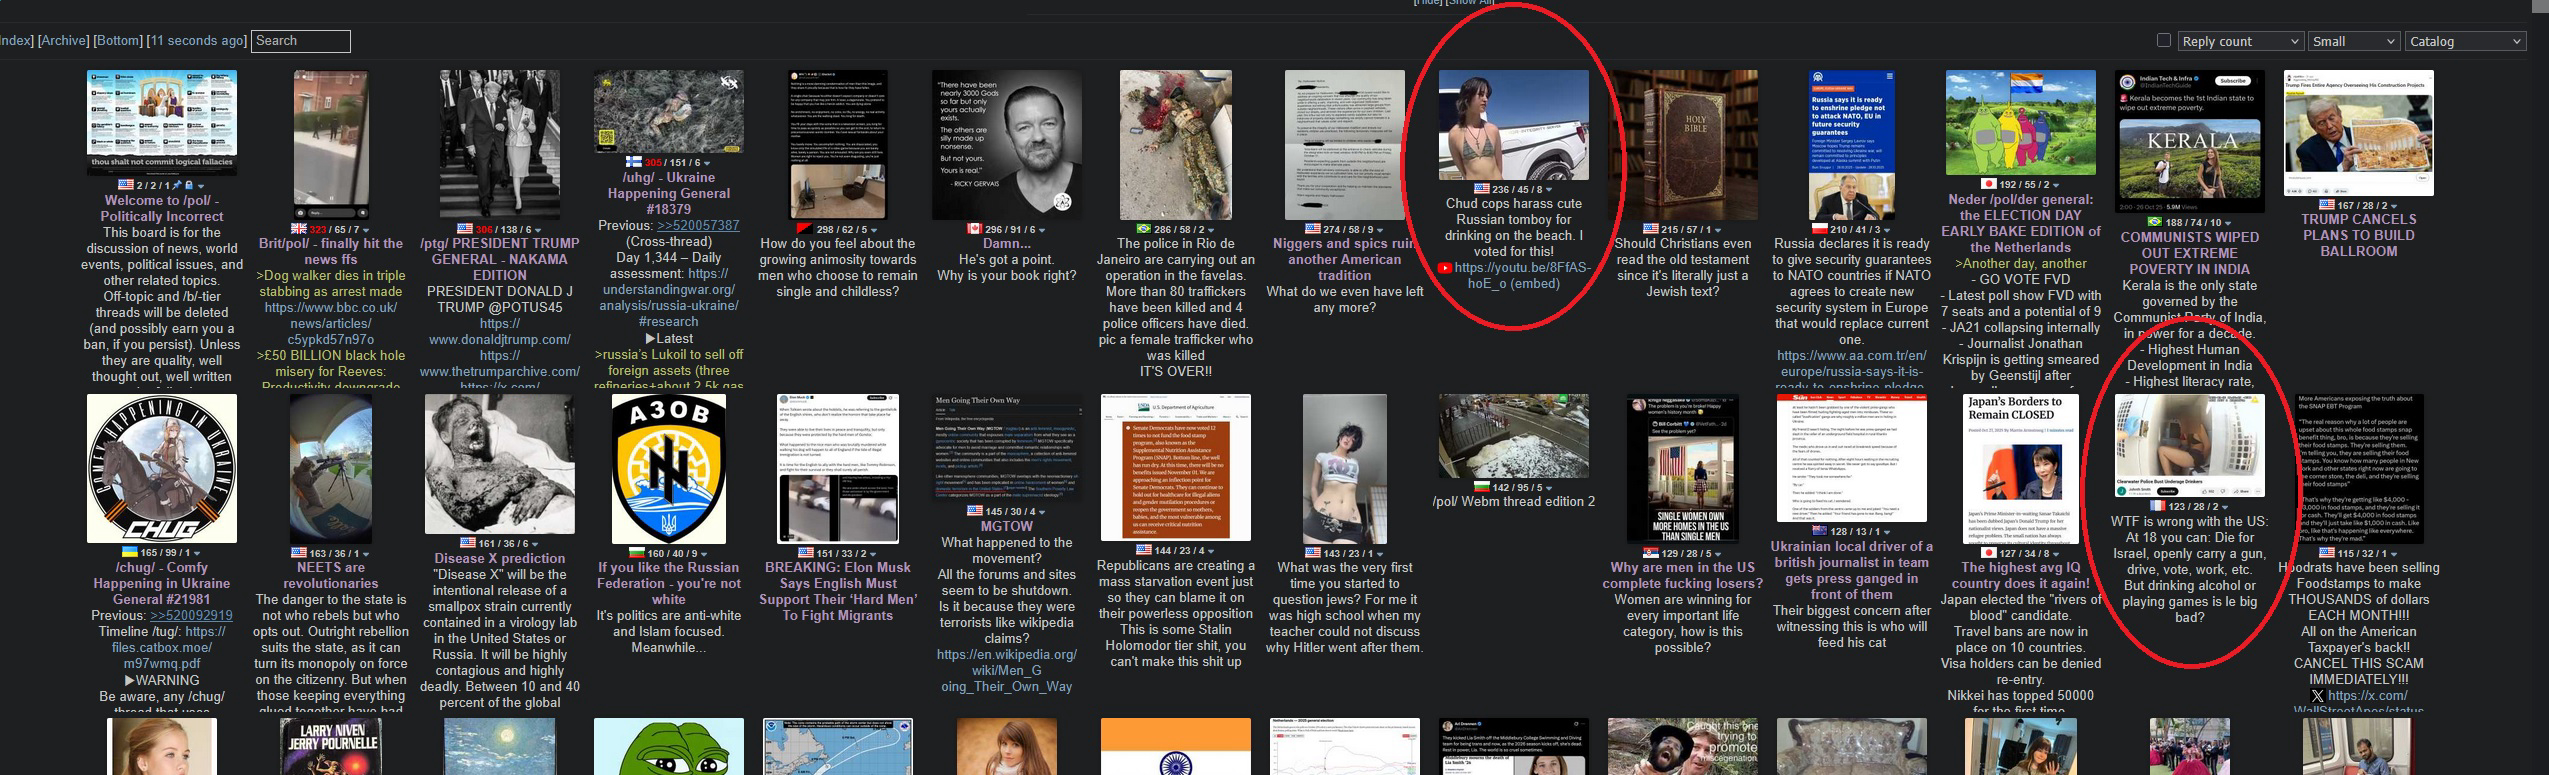Open the AЗOB emblem thumbnail
The height and width of the screenshot is (775, 2549).
pos(669,469)
